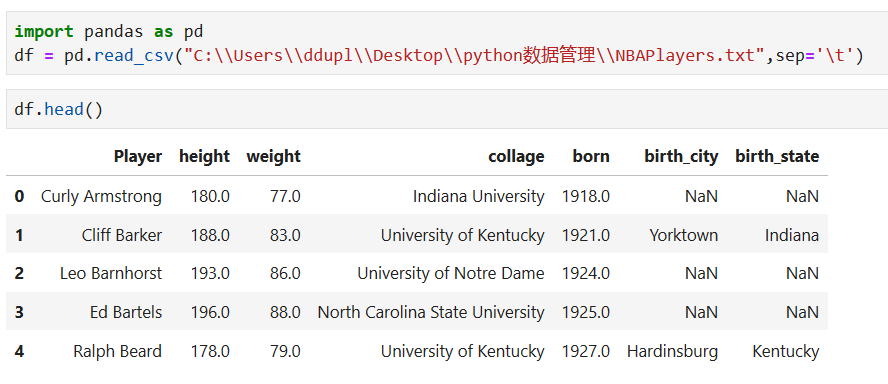Screen dimensions: 888x384
Task: Click the weight column header
Action: tap(274, 156)
